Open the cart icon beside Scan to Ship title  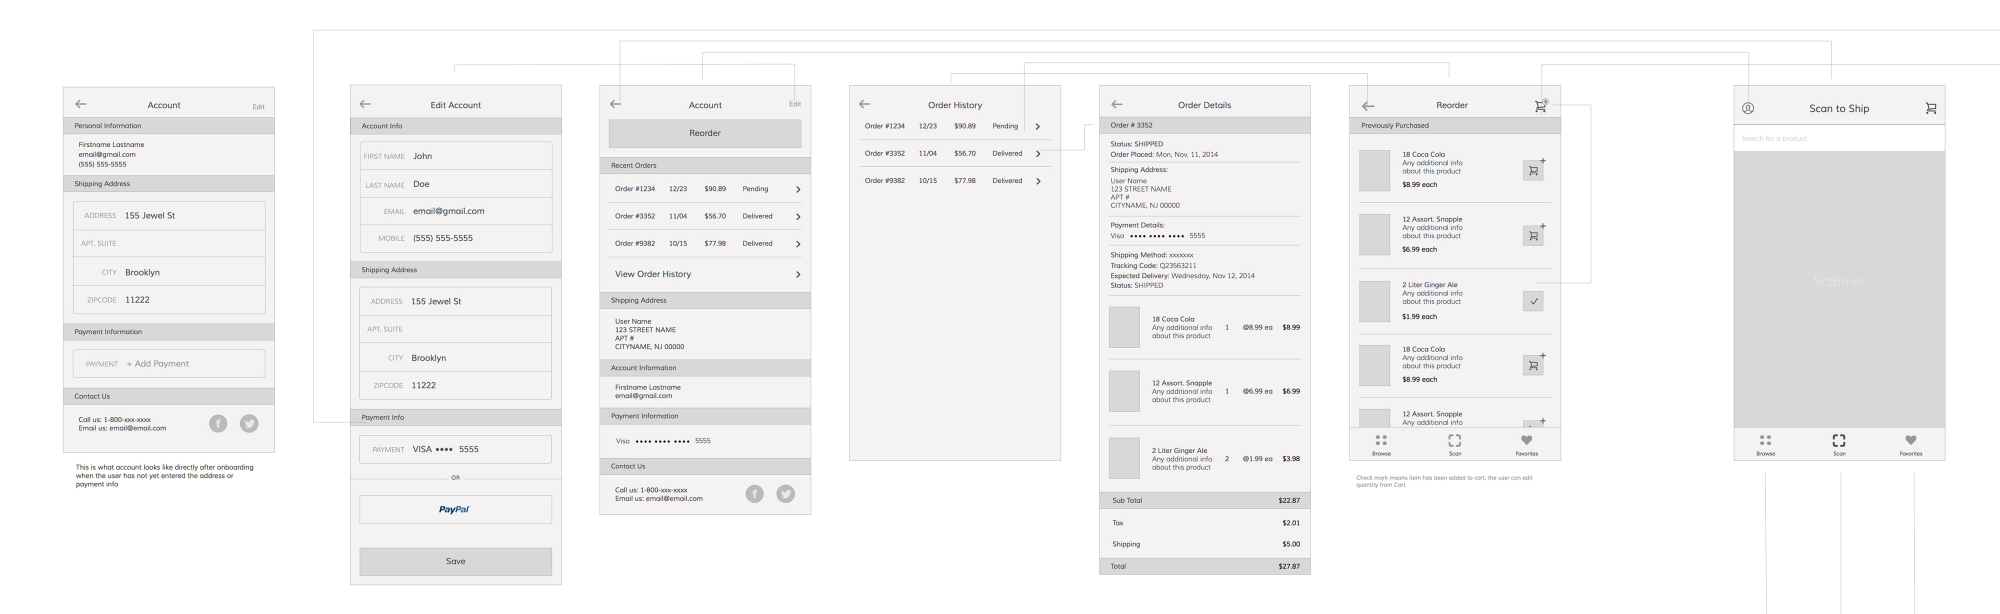point(1930,108)
